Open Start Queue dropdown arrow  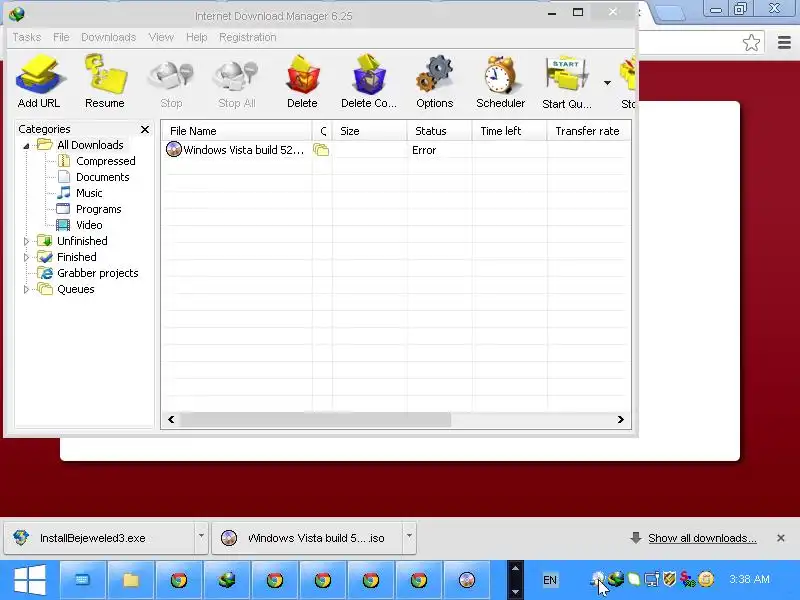click(x=607, y=83)
